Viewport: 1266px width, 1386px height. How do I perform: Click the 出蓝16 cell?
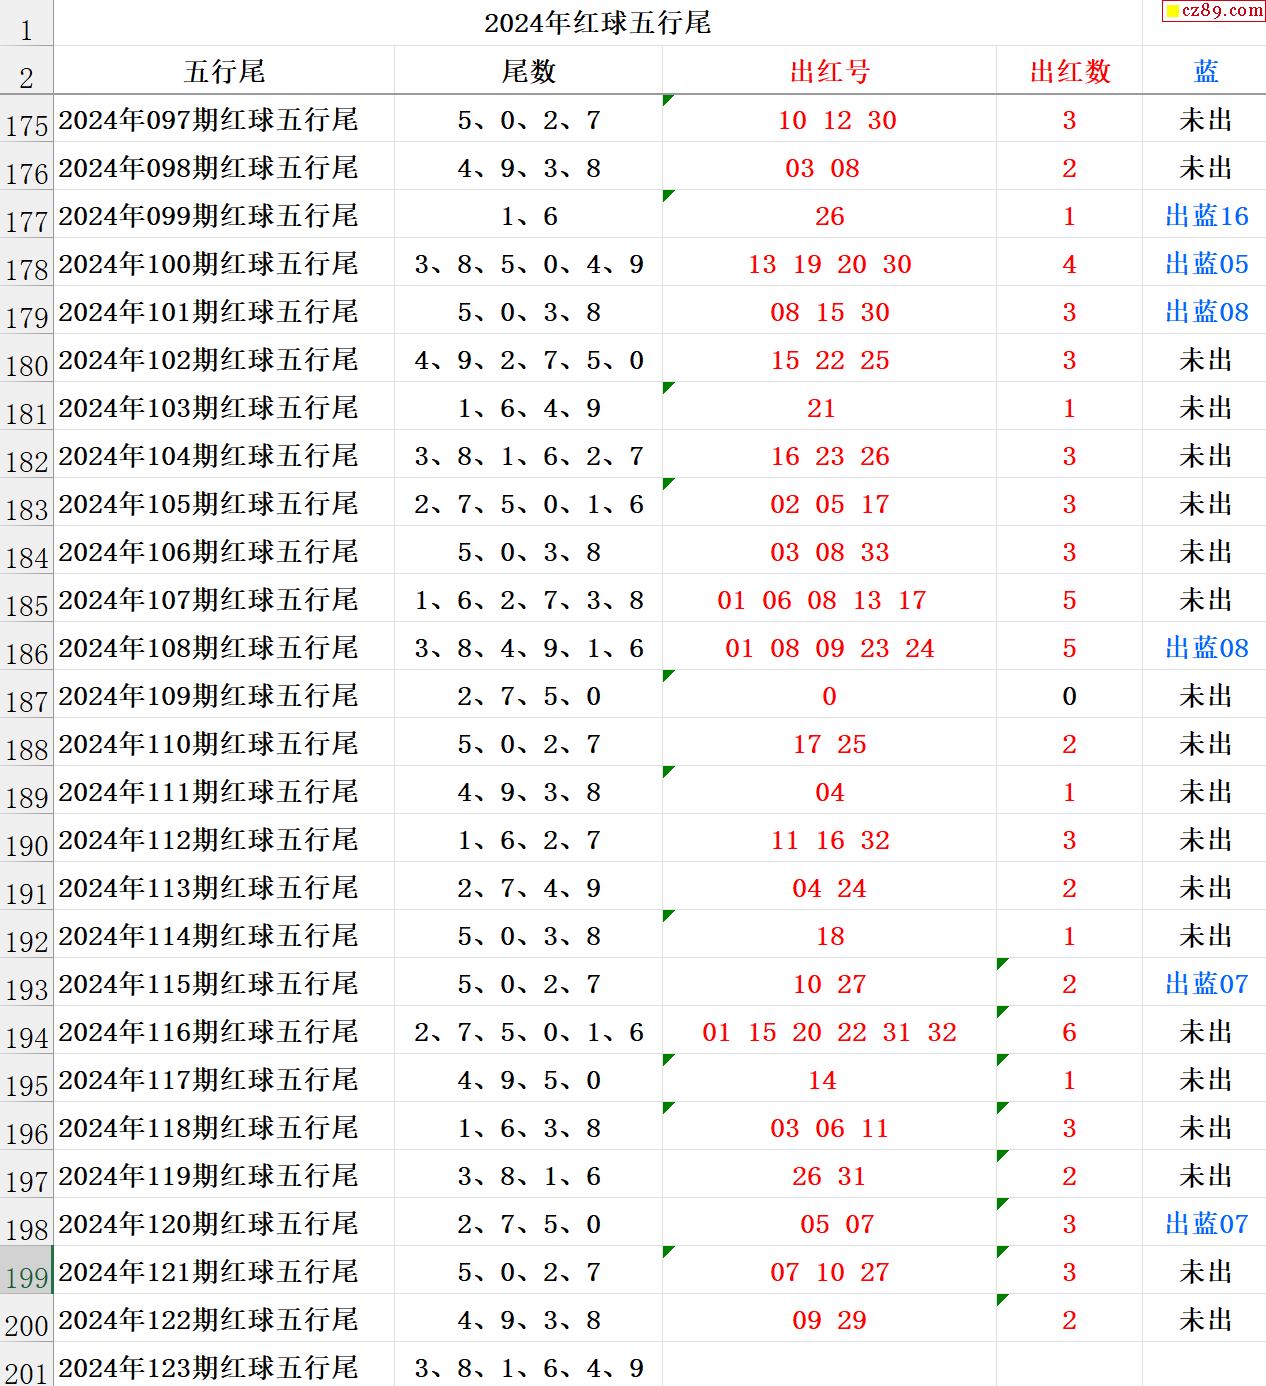pos(1206,216)
